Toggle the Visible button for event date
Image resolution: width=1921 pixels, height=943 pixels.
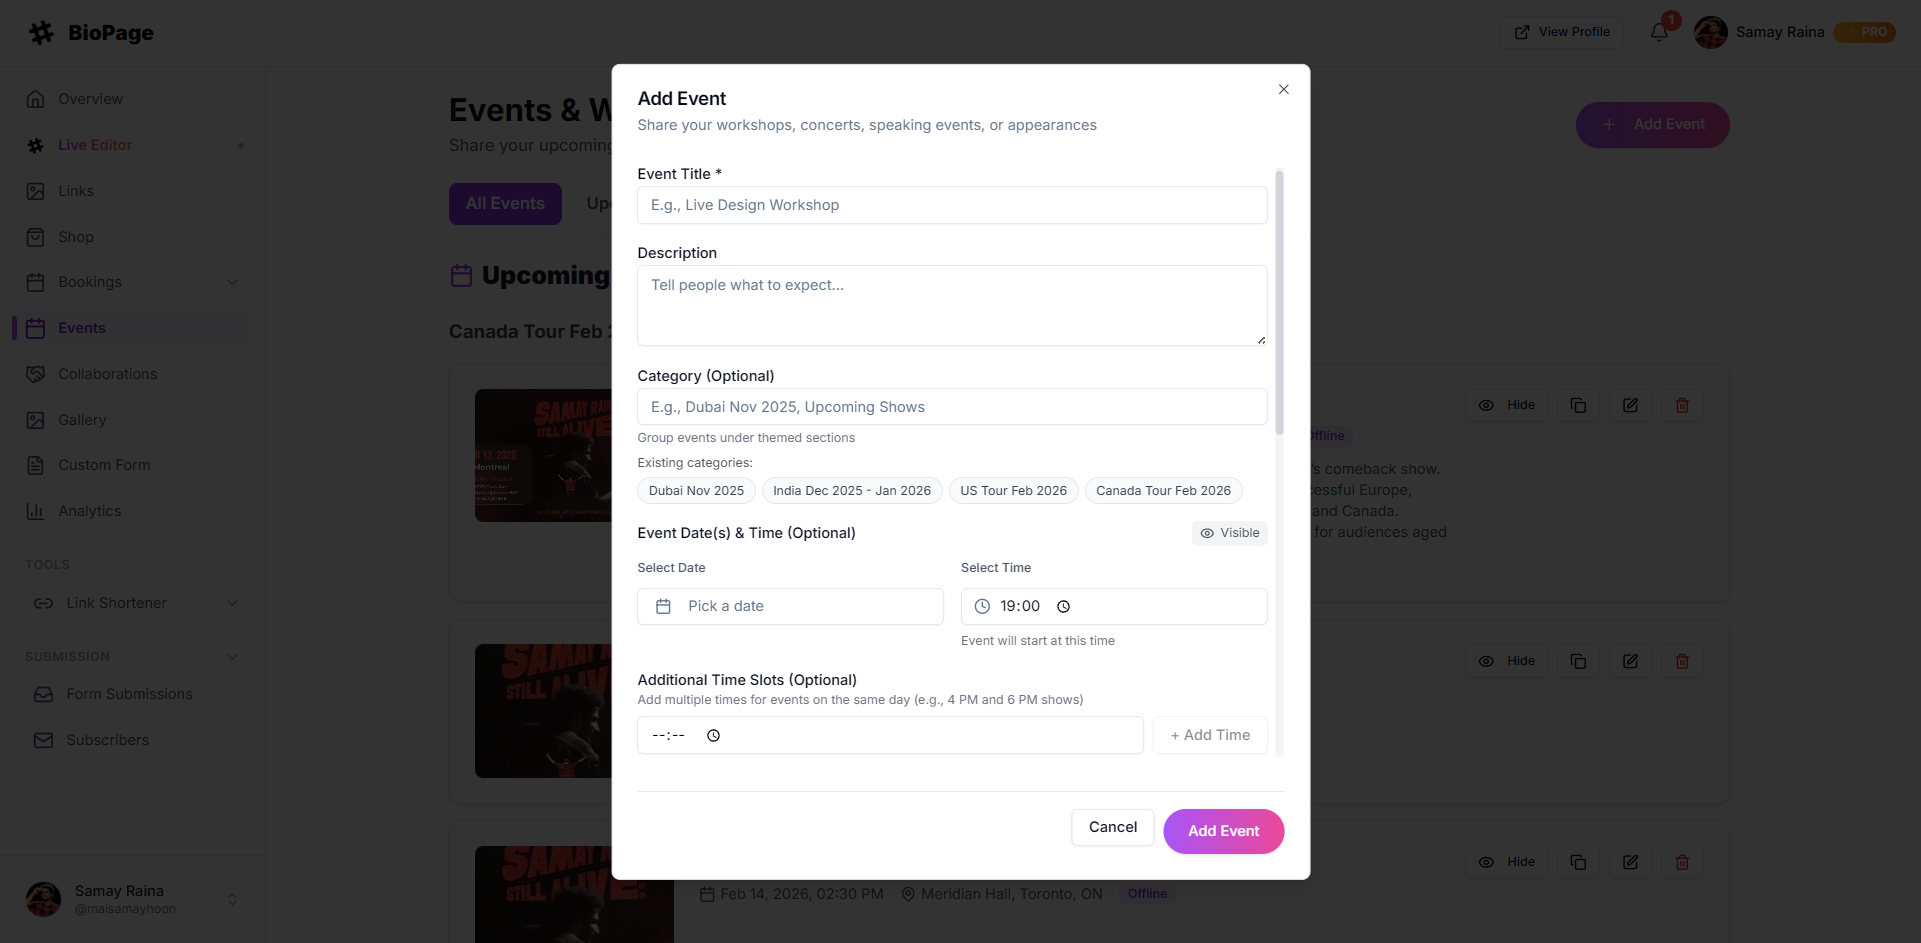pos(1229,533)
